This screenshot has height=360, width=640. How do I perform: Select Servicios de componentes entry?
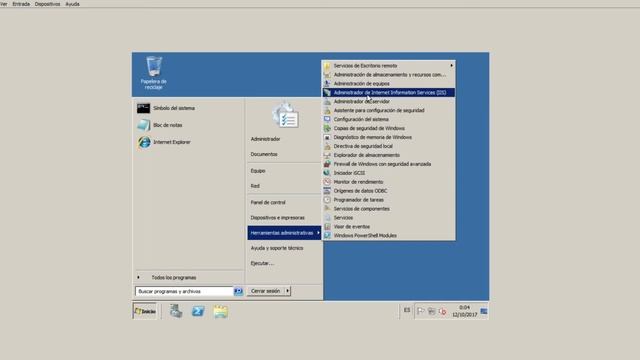point(388,209)
